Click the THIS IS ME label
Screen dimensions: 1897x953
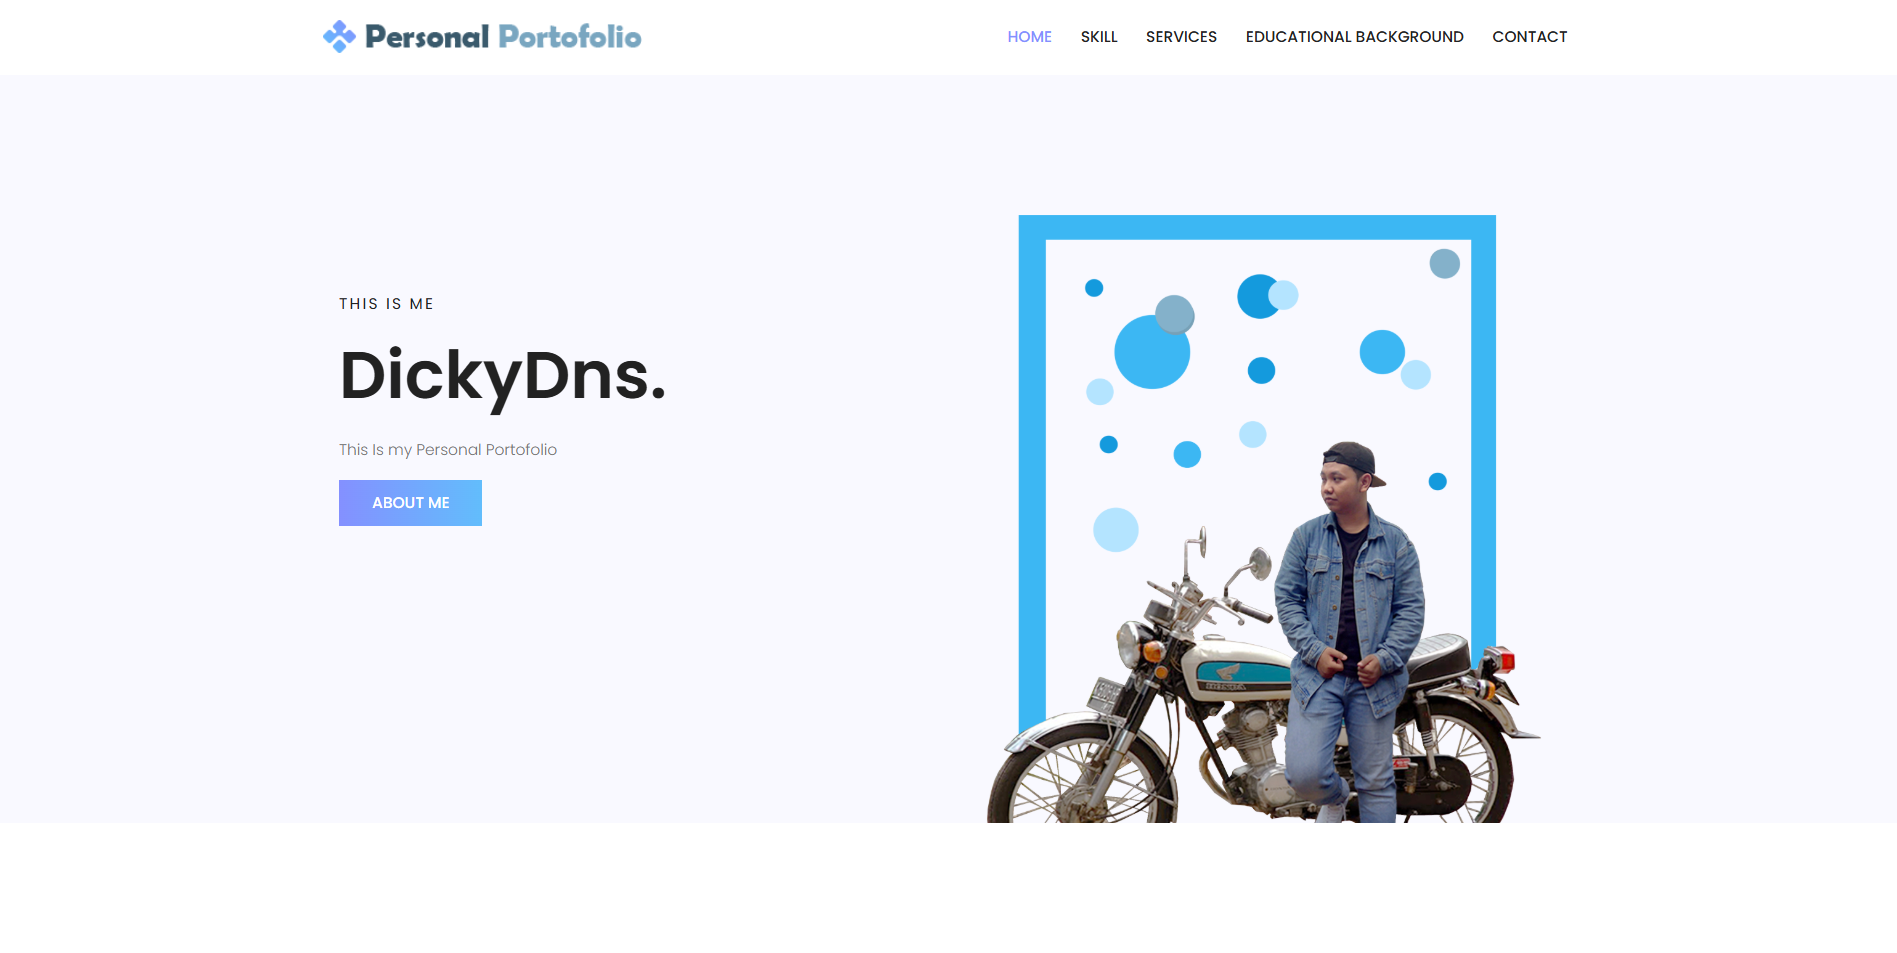pos(386,304)
